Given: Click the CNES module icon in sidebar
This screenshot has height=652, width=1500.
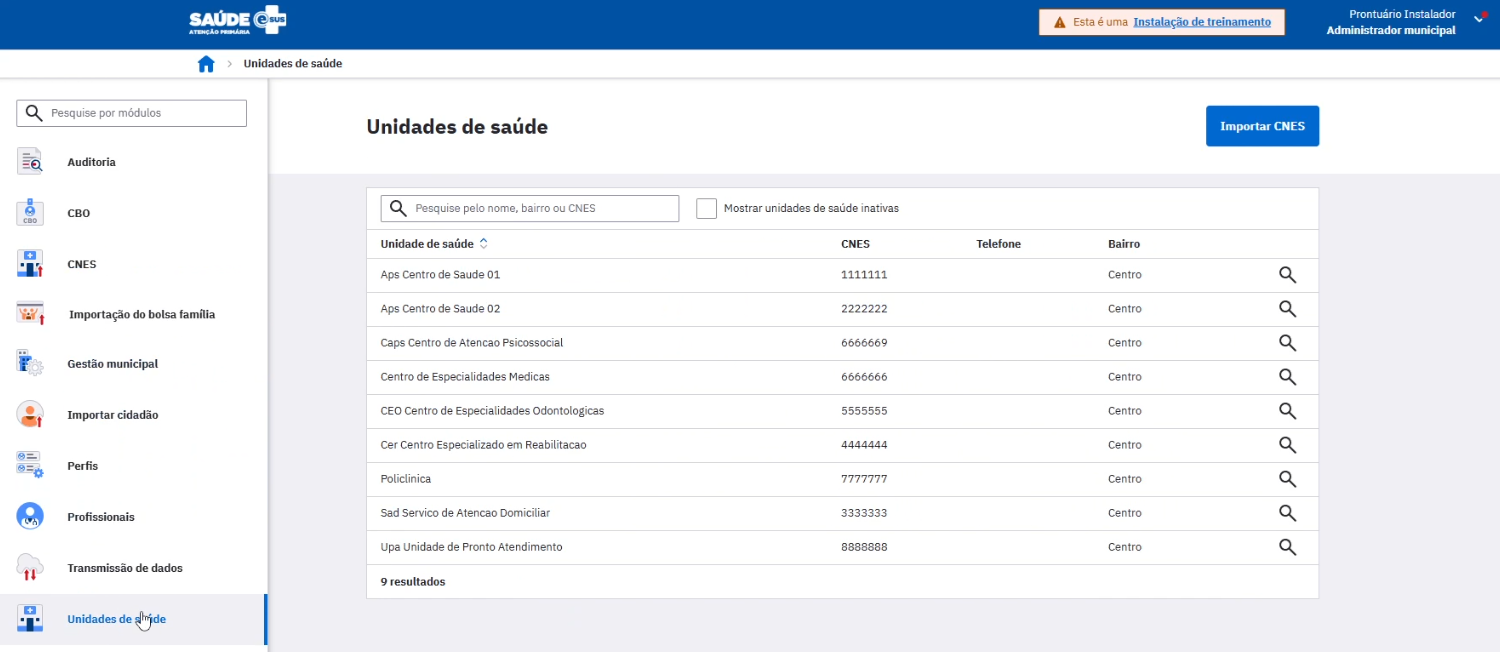Looking at the screenshot, I should click(30, 264).
